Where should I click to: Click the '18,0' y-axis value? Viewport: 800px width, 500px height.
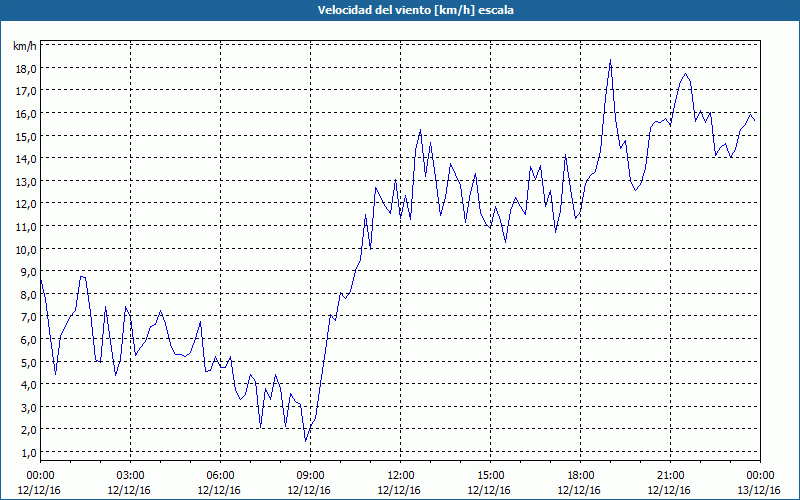click(x=27, y=68)
